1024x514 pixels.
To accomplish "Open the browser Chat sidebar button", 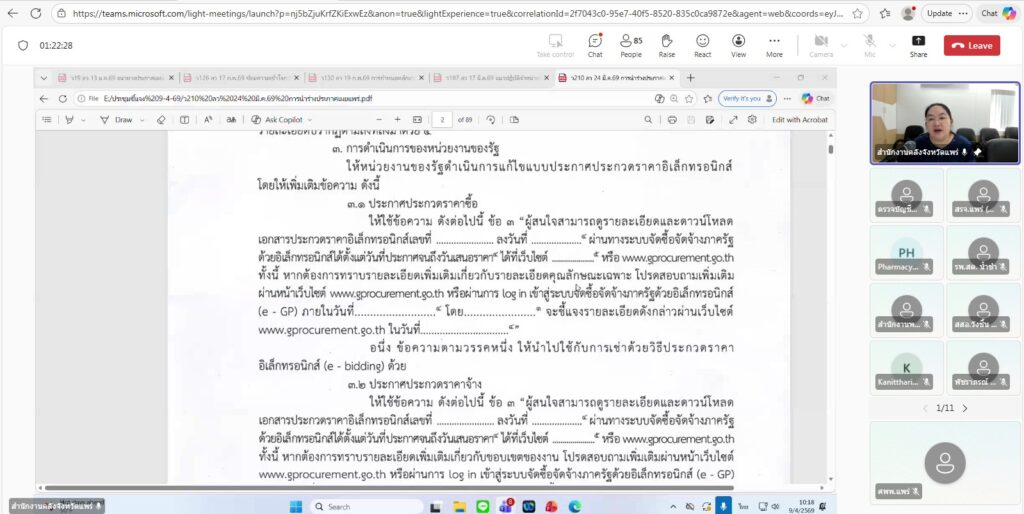I will coord(988,14).
